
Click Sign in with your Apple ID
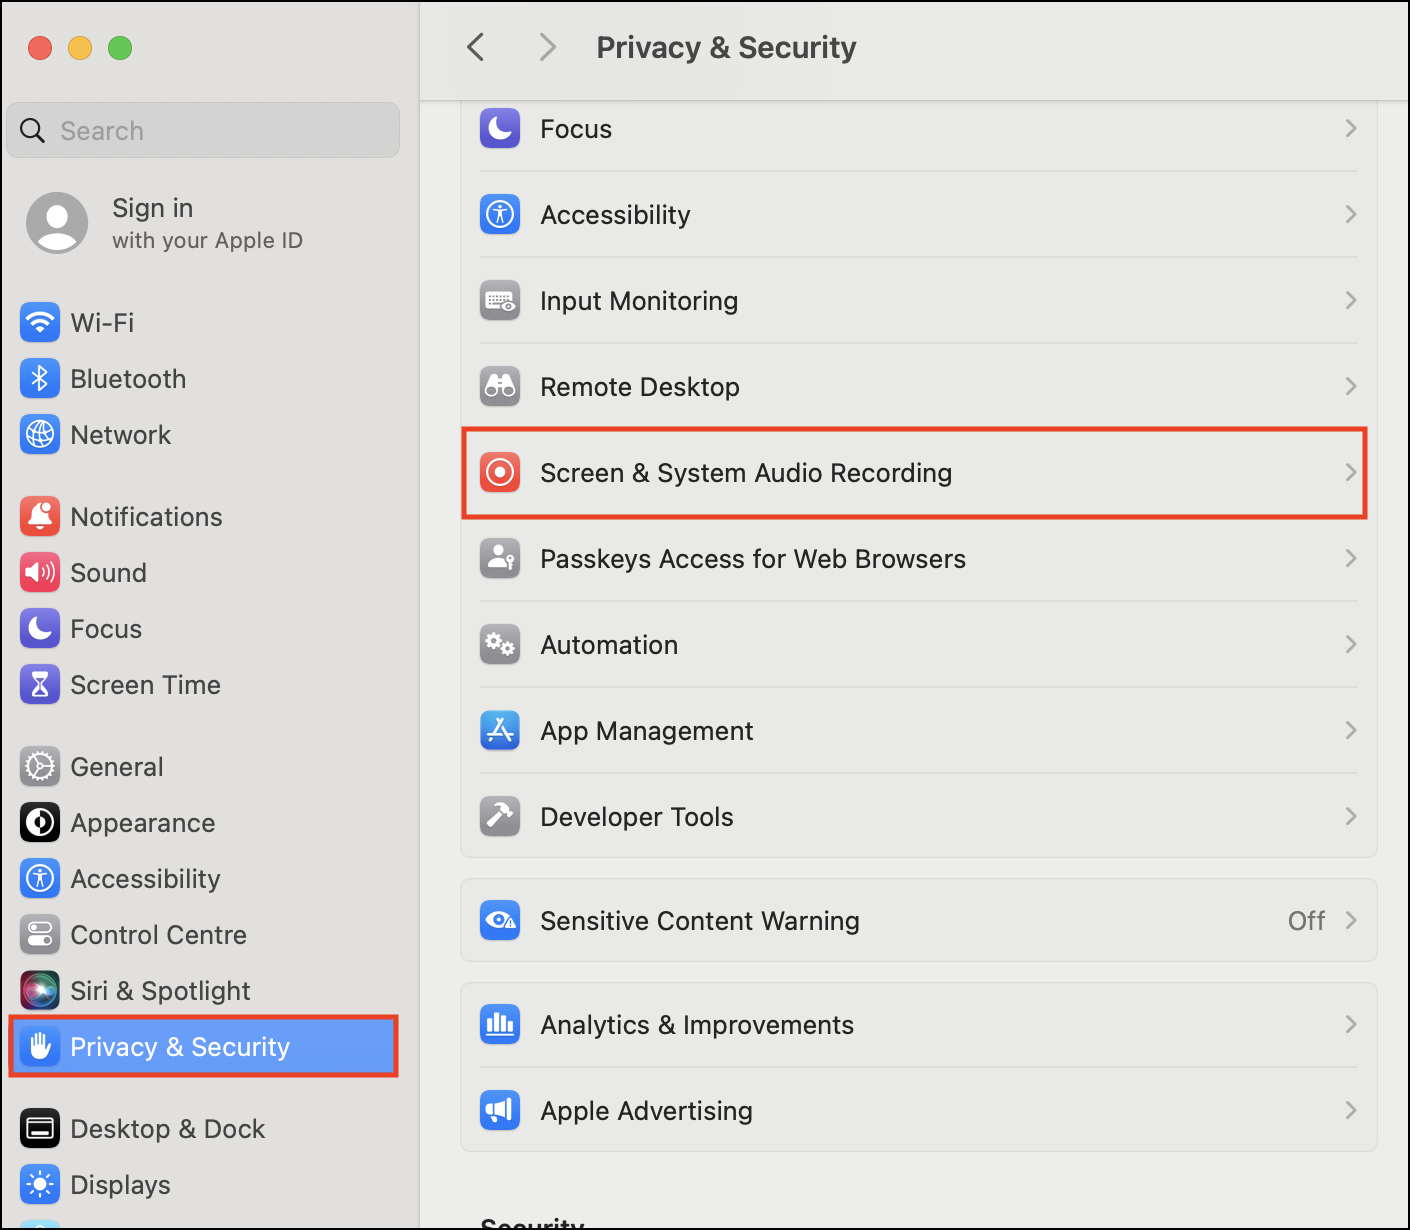coord(206,223)
